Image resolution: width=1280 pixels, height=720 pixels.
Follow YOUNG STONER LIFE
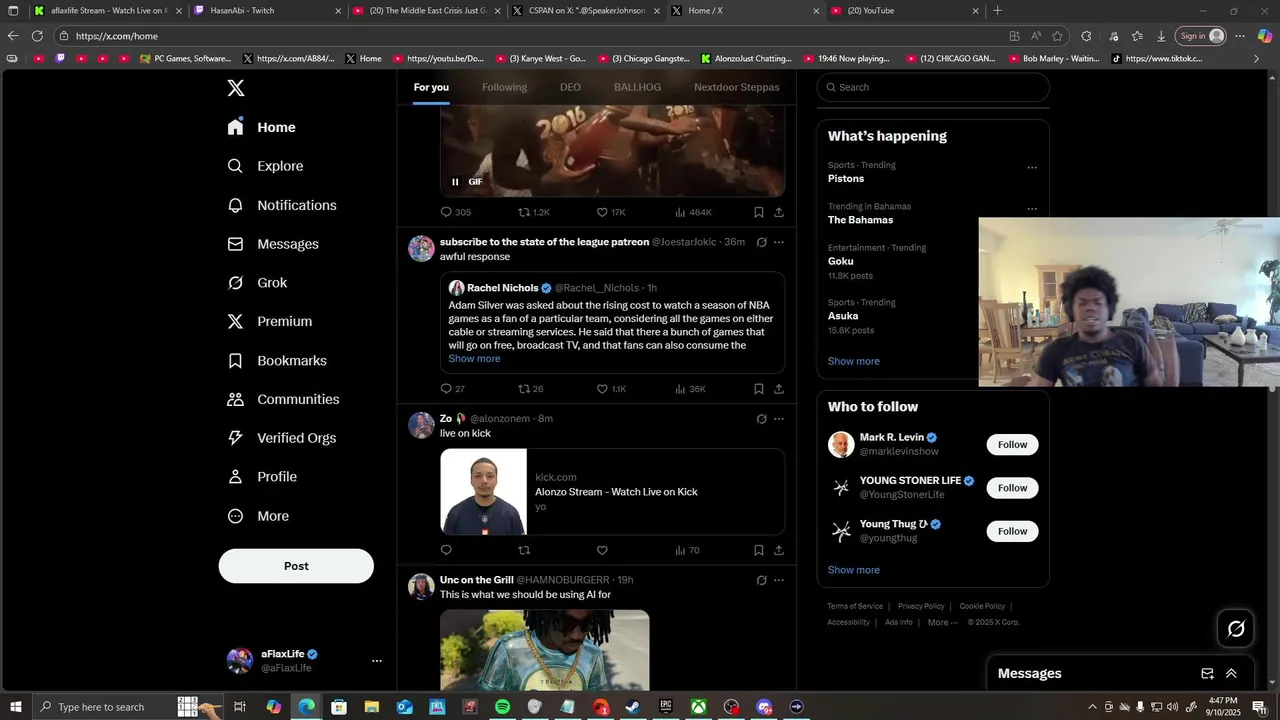tap(1012, 488)
